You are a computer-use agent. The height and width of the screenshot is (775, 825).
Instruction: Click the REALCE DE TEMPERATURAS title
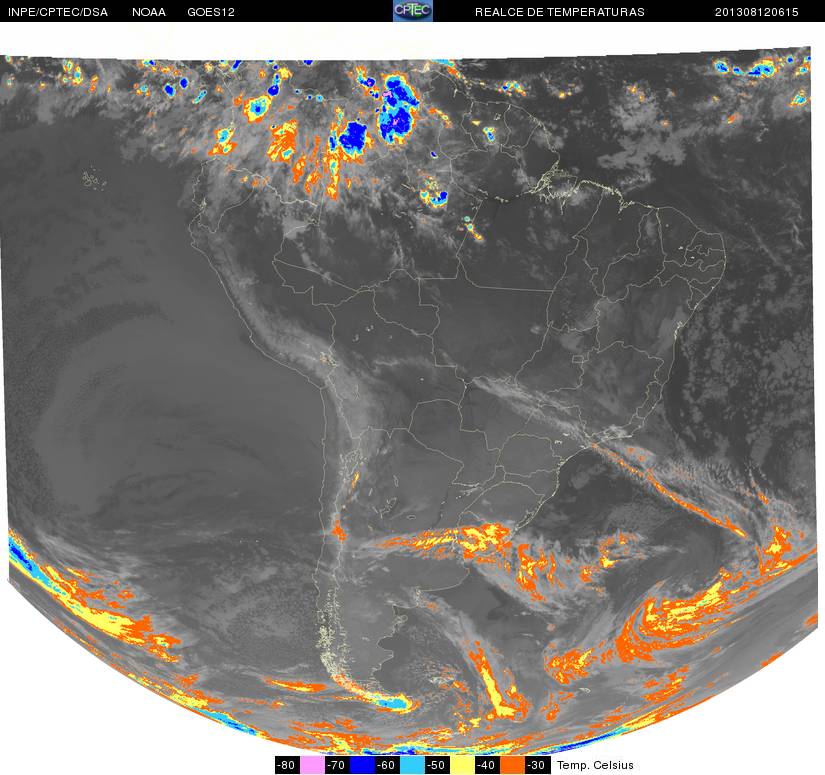tap(560, 12)
